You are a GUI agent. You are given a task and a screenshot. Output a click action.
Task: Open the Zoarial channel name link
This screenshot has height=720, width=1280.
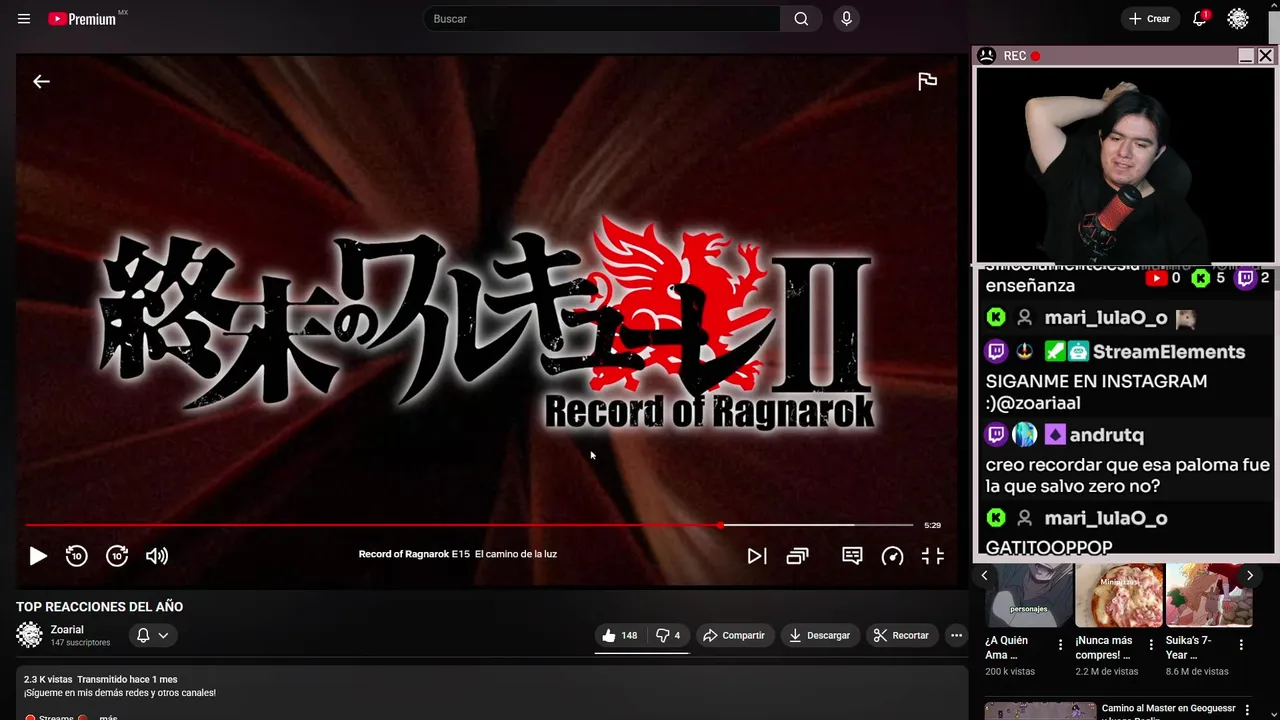pos(67,630)
